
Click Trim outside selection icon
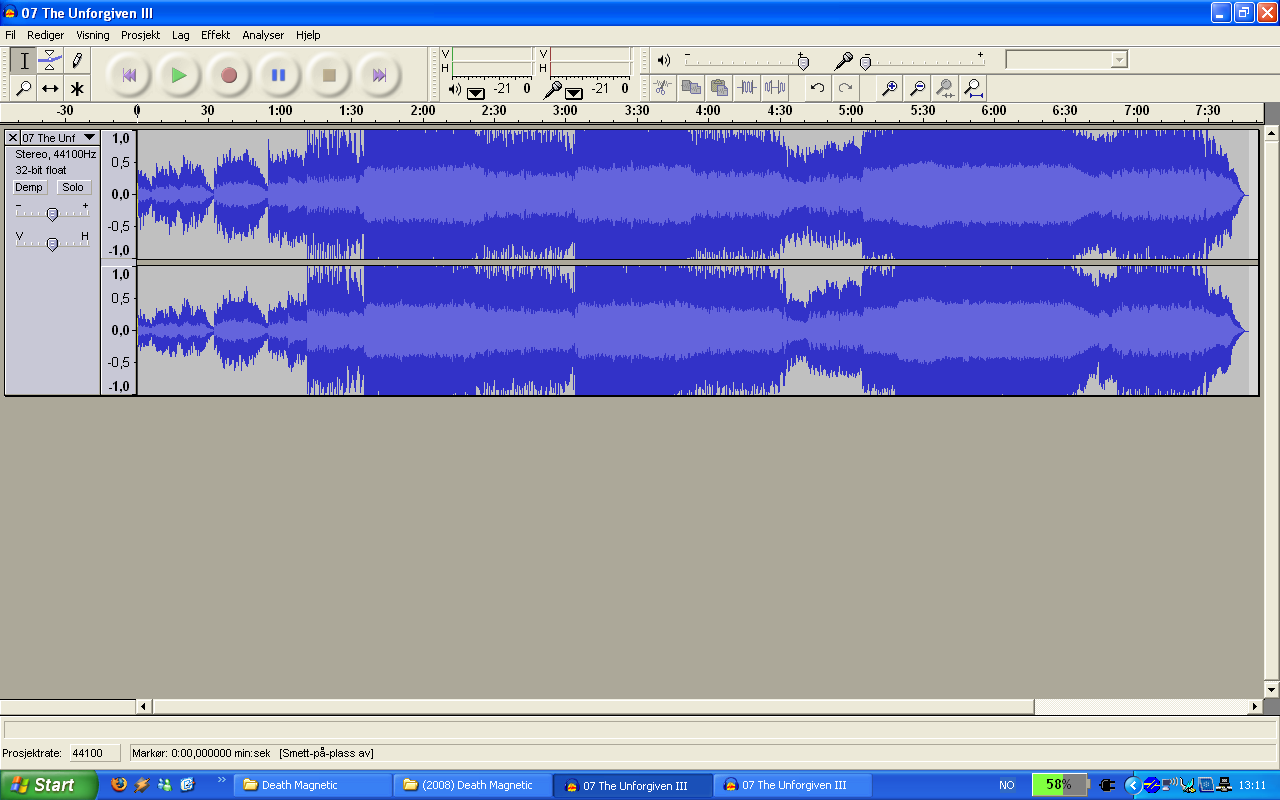pyautogui.click(x=747, y=88)
